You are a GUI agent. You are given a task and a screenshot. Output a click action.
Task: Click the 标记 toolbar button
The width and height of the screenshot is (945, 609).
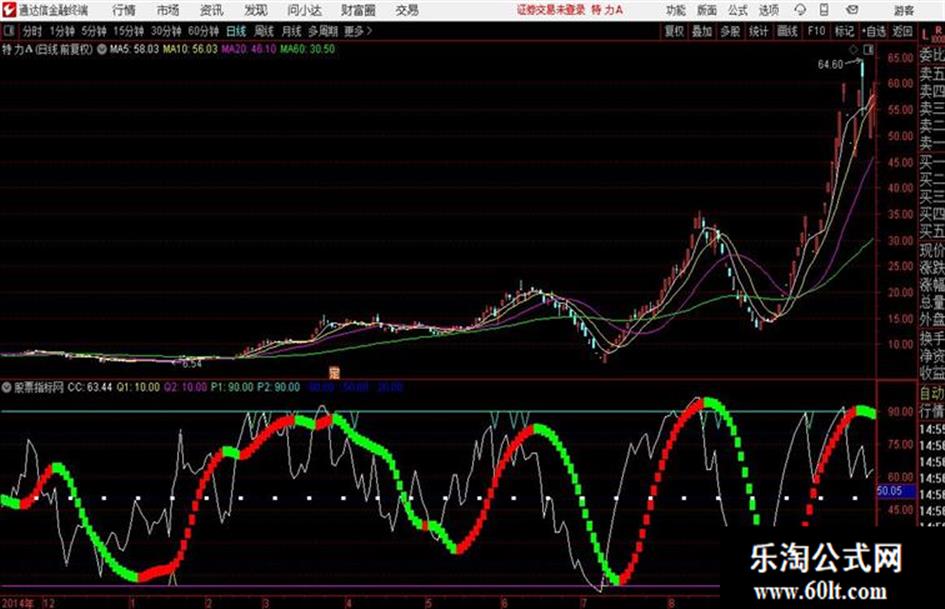844,31
